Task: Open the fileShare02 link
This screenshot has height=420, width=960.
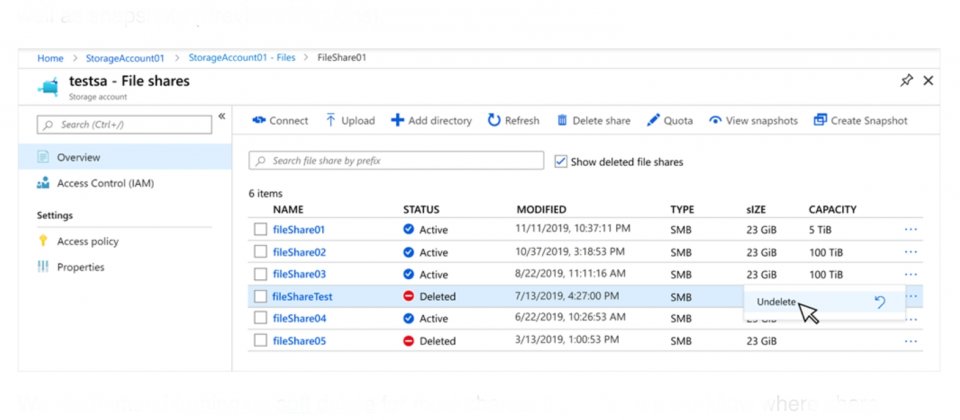Action: click(299, 252)
